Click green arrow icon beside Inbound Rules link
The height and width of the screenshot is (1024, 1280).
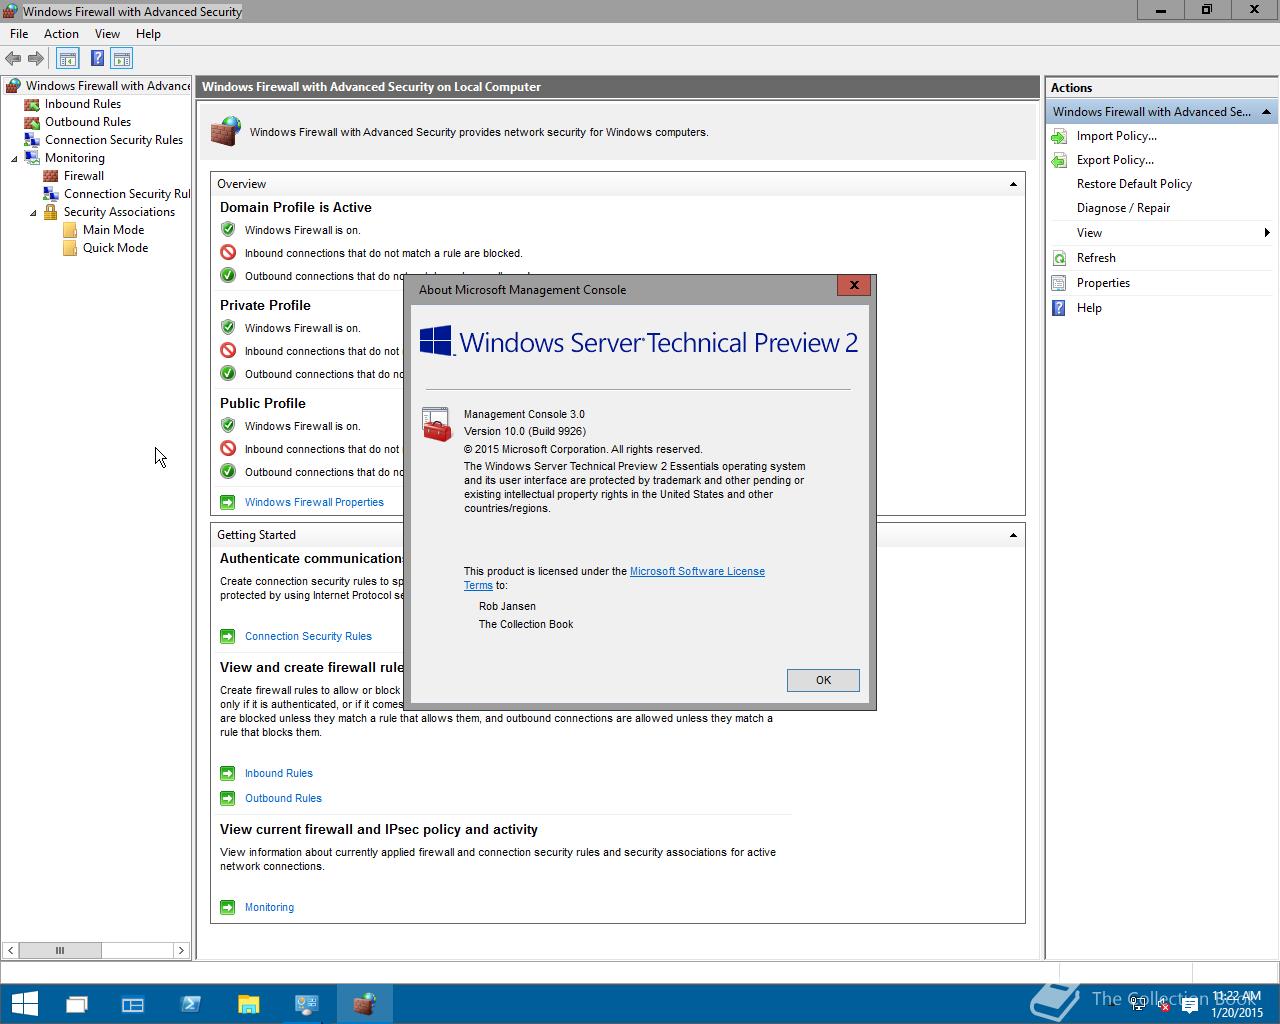[227, 773]
